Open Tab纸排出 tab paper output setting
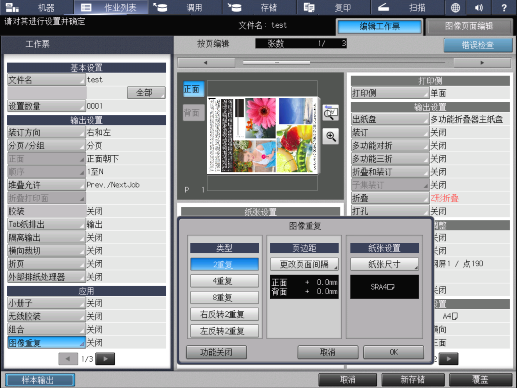This screenshot has width=517, height=388. coord(46,224)
